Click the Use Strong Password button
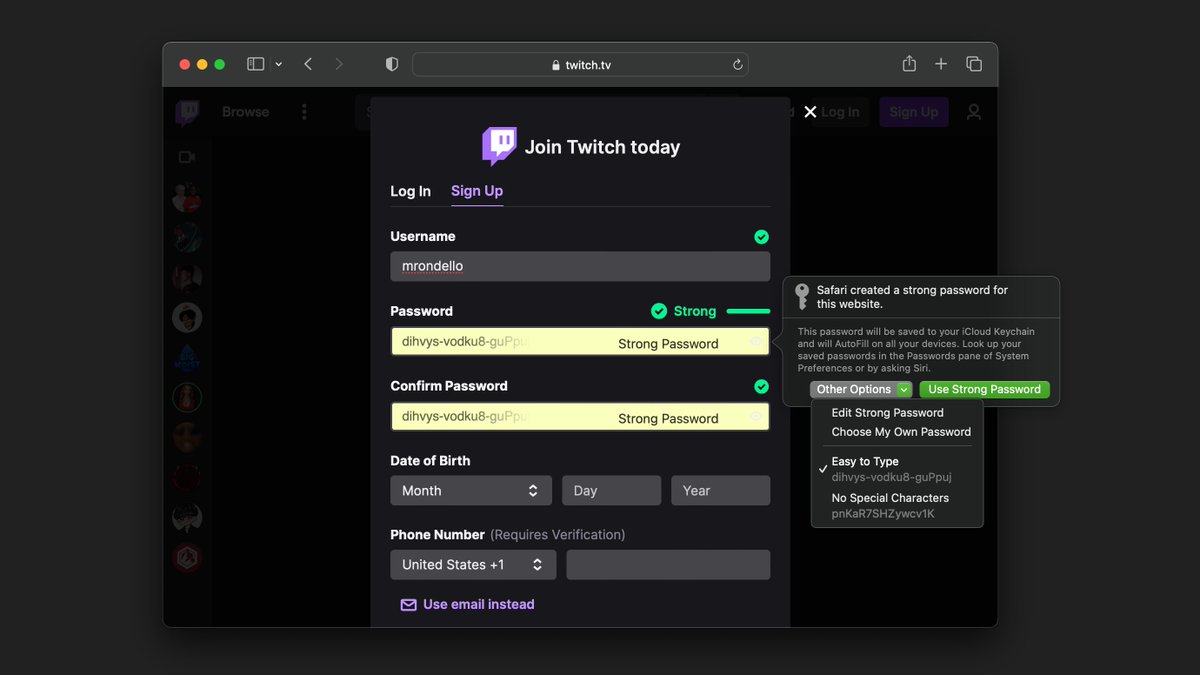The image size is (1200, 675). [x=985, y=389]
